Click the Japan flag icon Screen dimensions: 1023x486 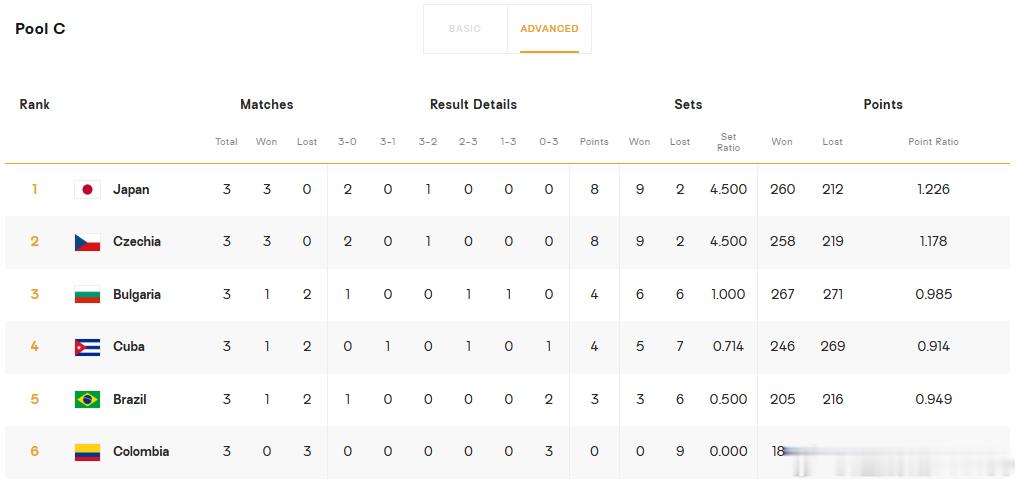[87, 190]
